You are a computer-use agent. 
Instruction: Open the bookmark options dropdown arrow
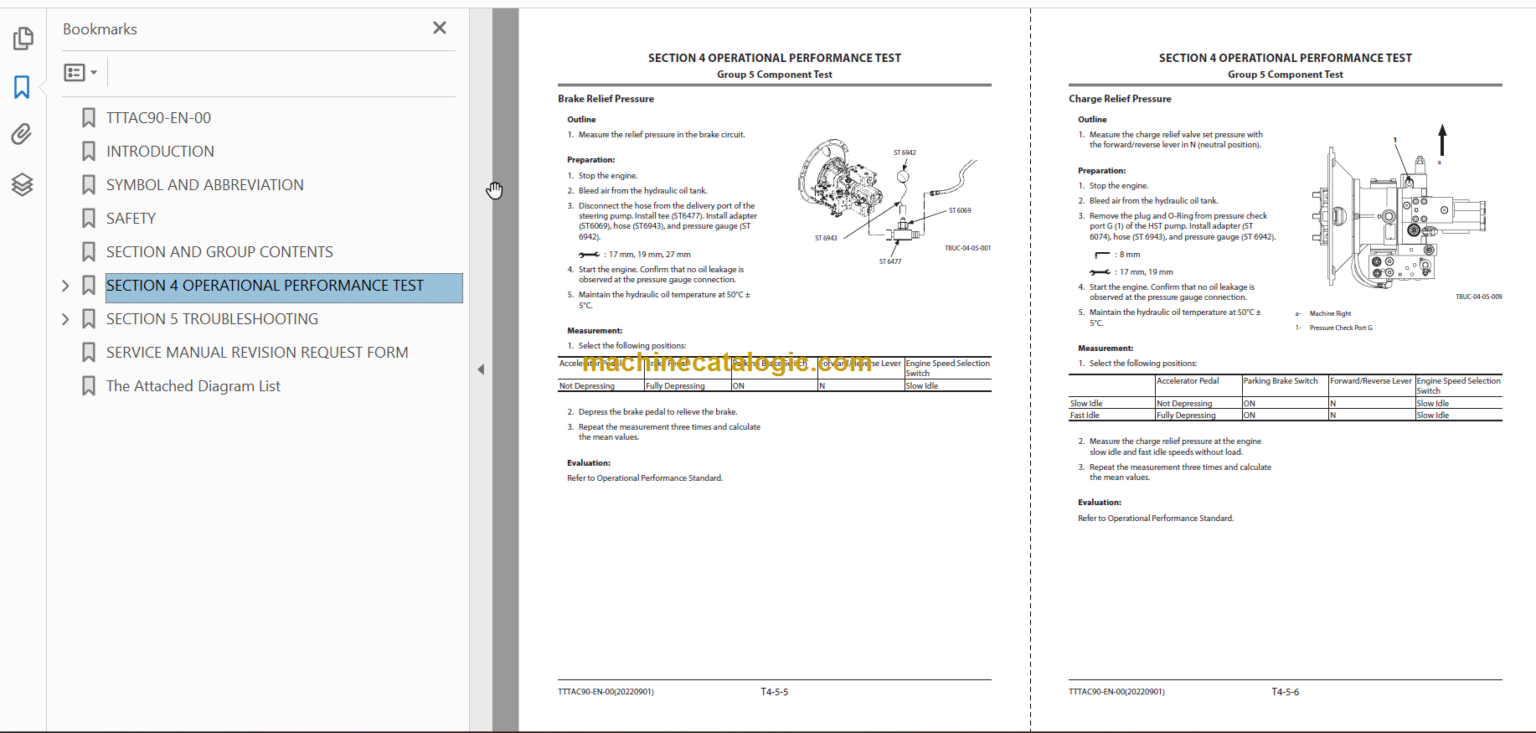point(92,71)
